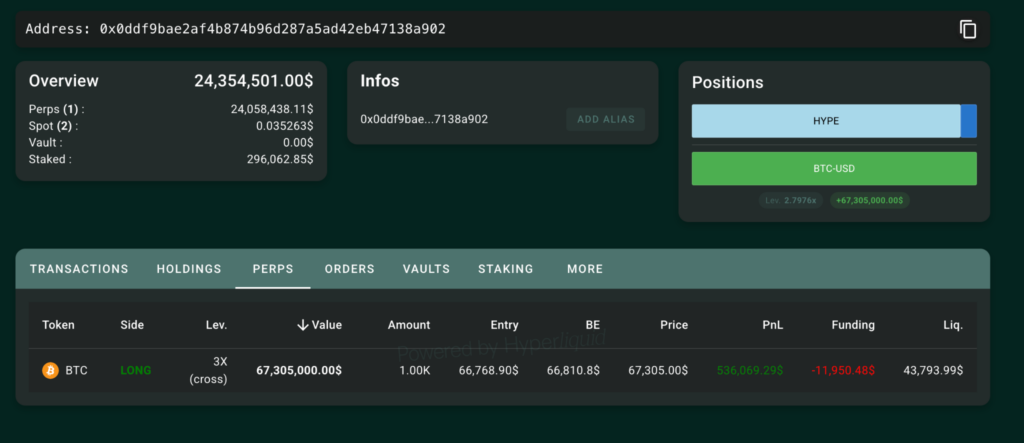The height and width of the screenshot is (443, 1024).
Task: Copy the wallet address using copy icon
Action: (967, 29)
